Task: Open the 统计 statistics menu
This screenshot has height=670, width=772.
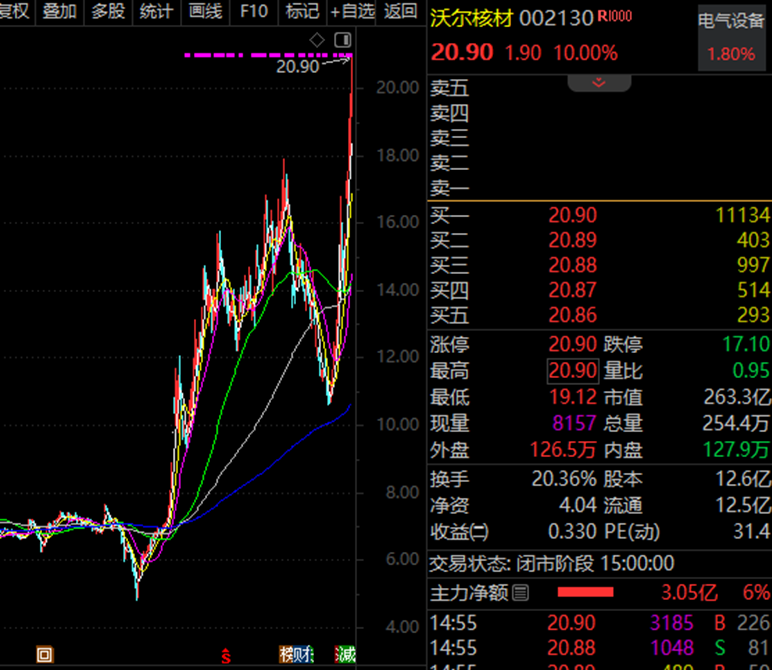Action: 157,11
